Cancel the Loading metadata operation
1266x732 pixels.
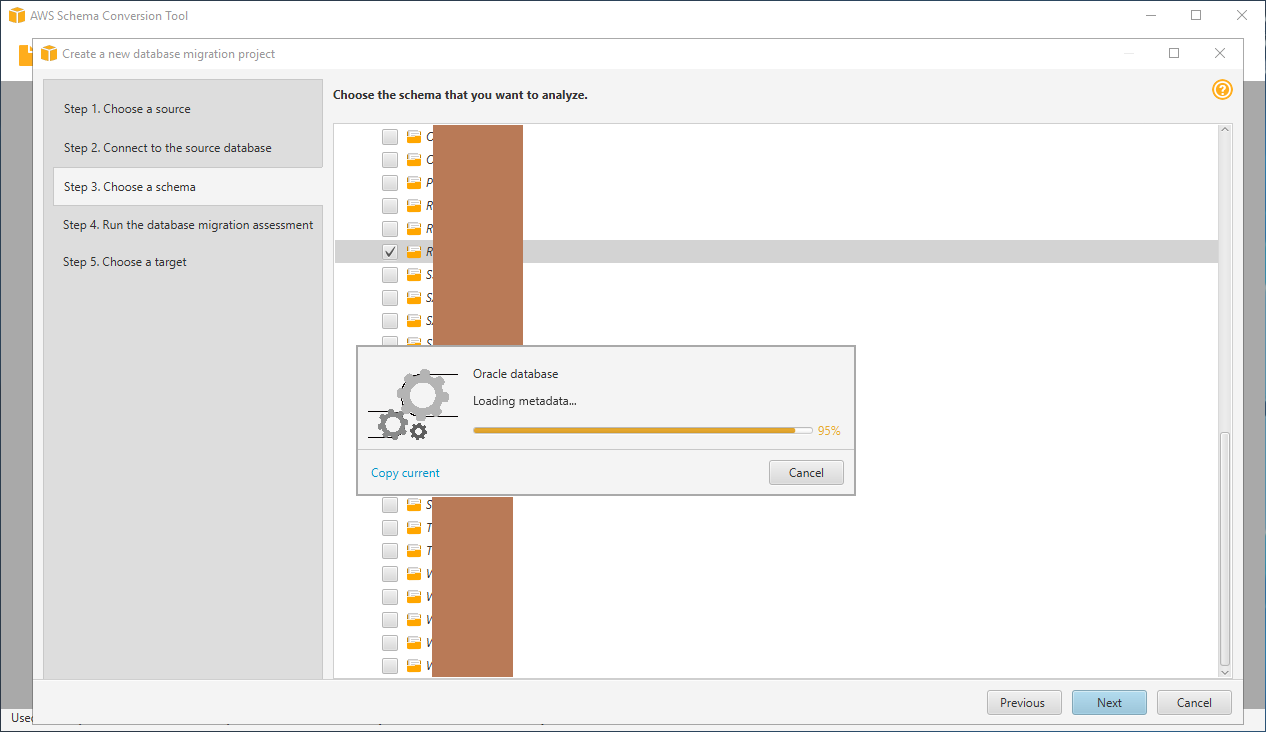(x=806, y=473)
